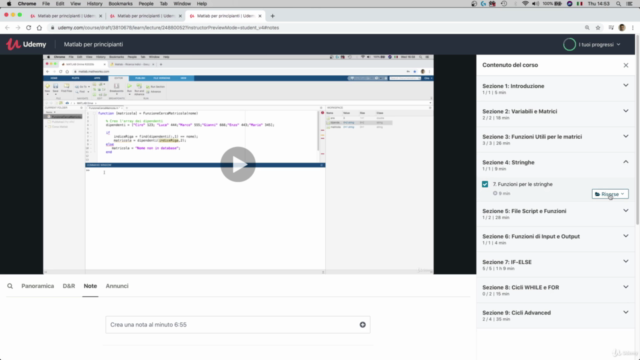The image size is (640, 360).
Task: Switch to the second Matlab browser tab
Action: point(145,16)
